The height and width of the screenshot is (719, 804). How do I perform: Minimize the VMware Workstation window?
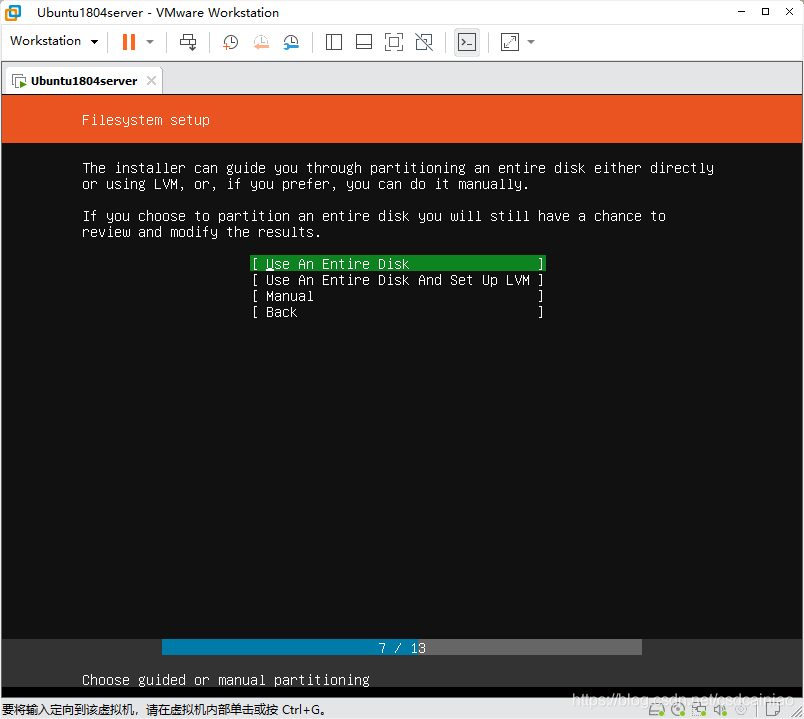pos(741,12)
